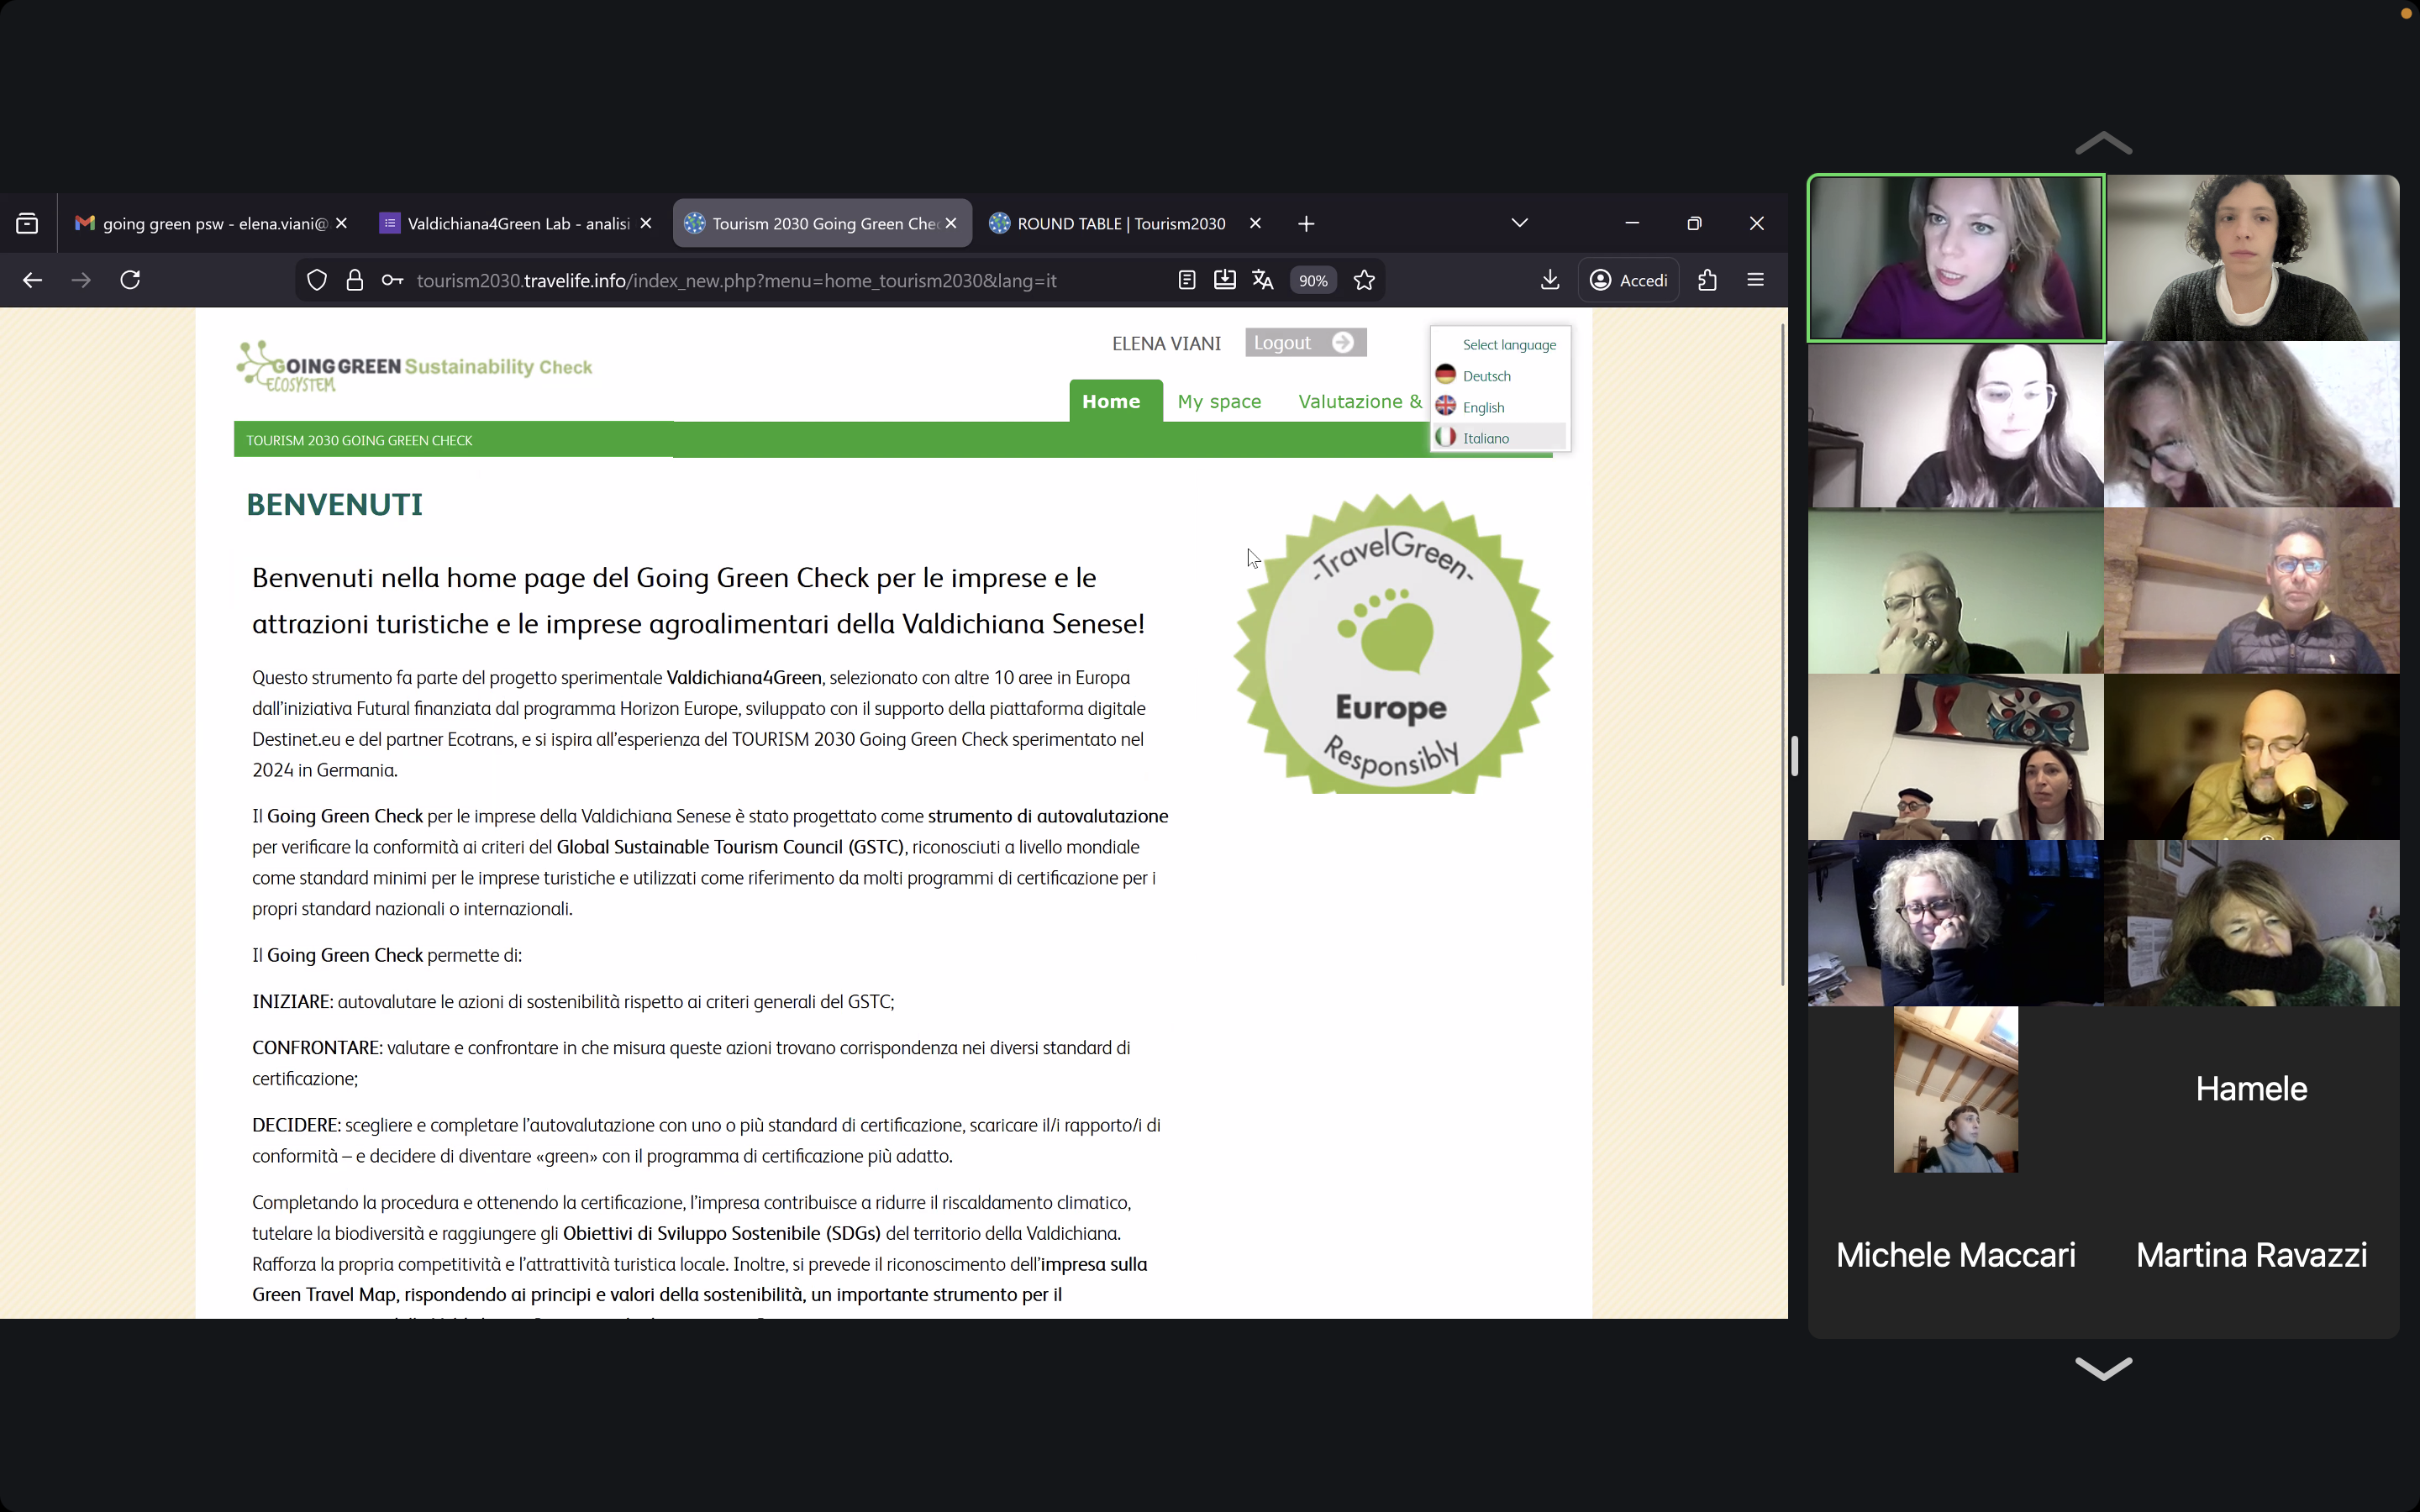Open reader view icon in address bar

point(1186,280)
